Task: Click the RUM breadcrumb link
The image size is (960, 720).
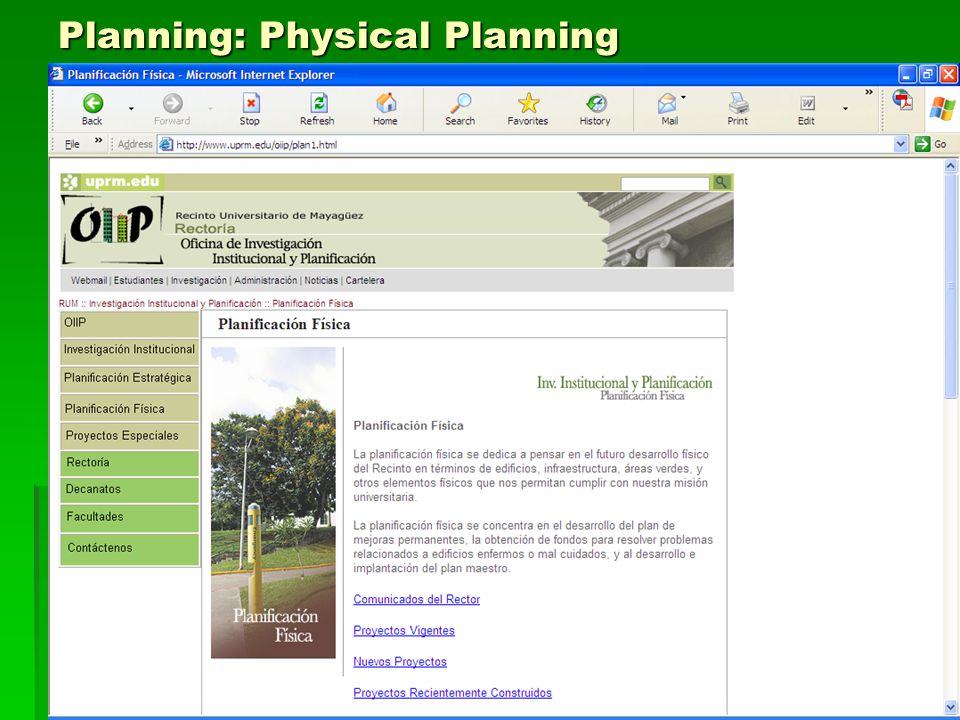Action: [69, 304]
